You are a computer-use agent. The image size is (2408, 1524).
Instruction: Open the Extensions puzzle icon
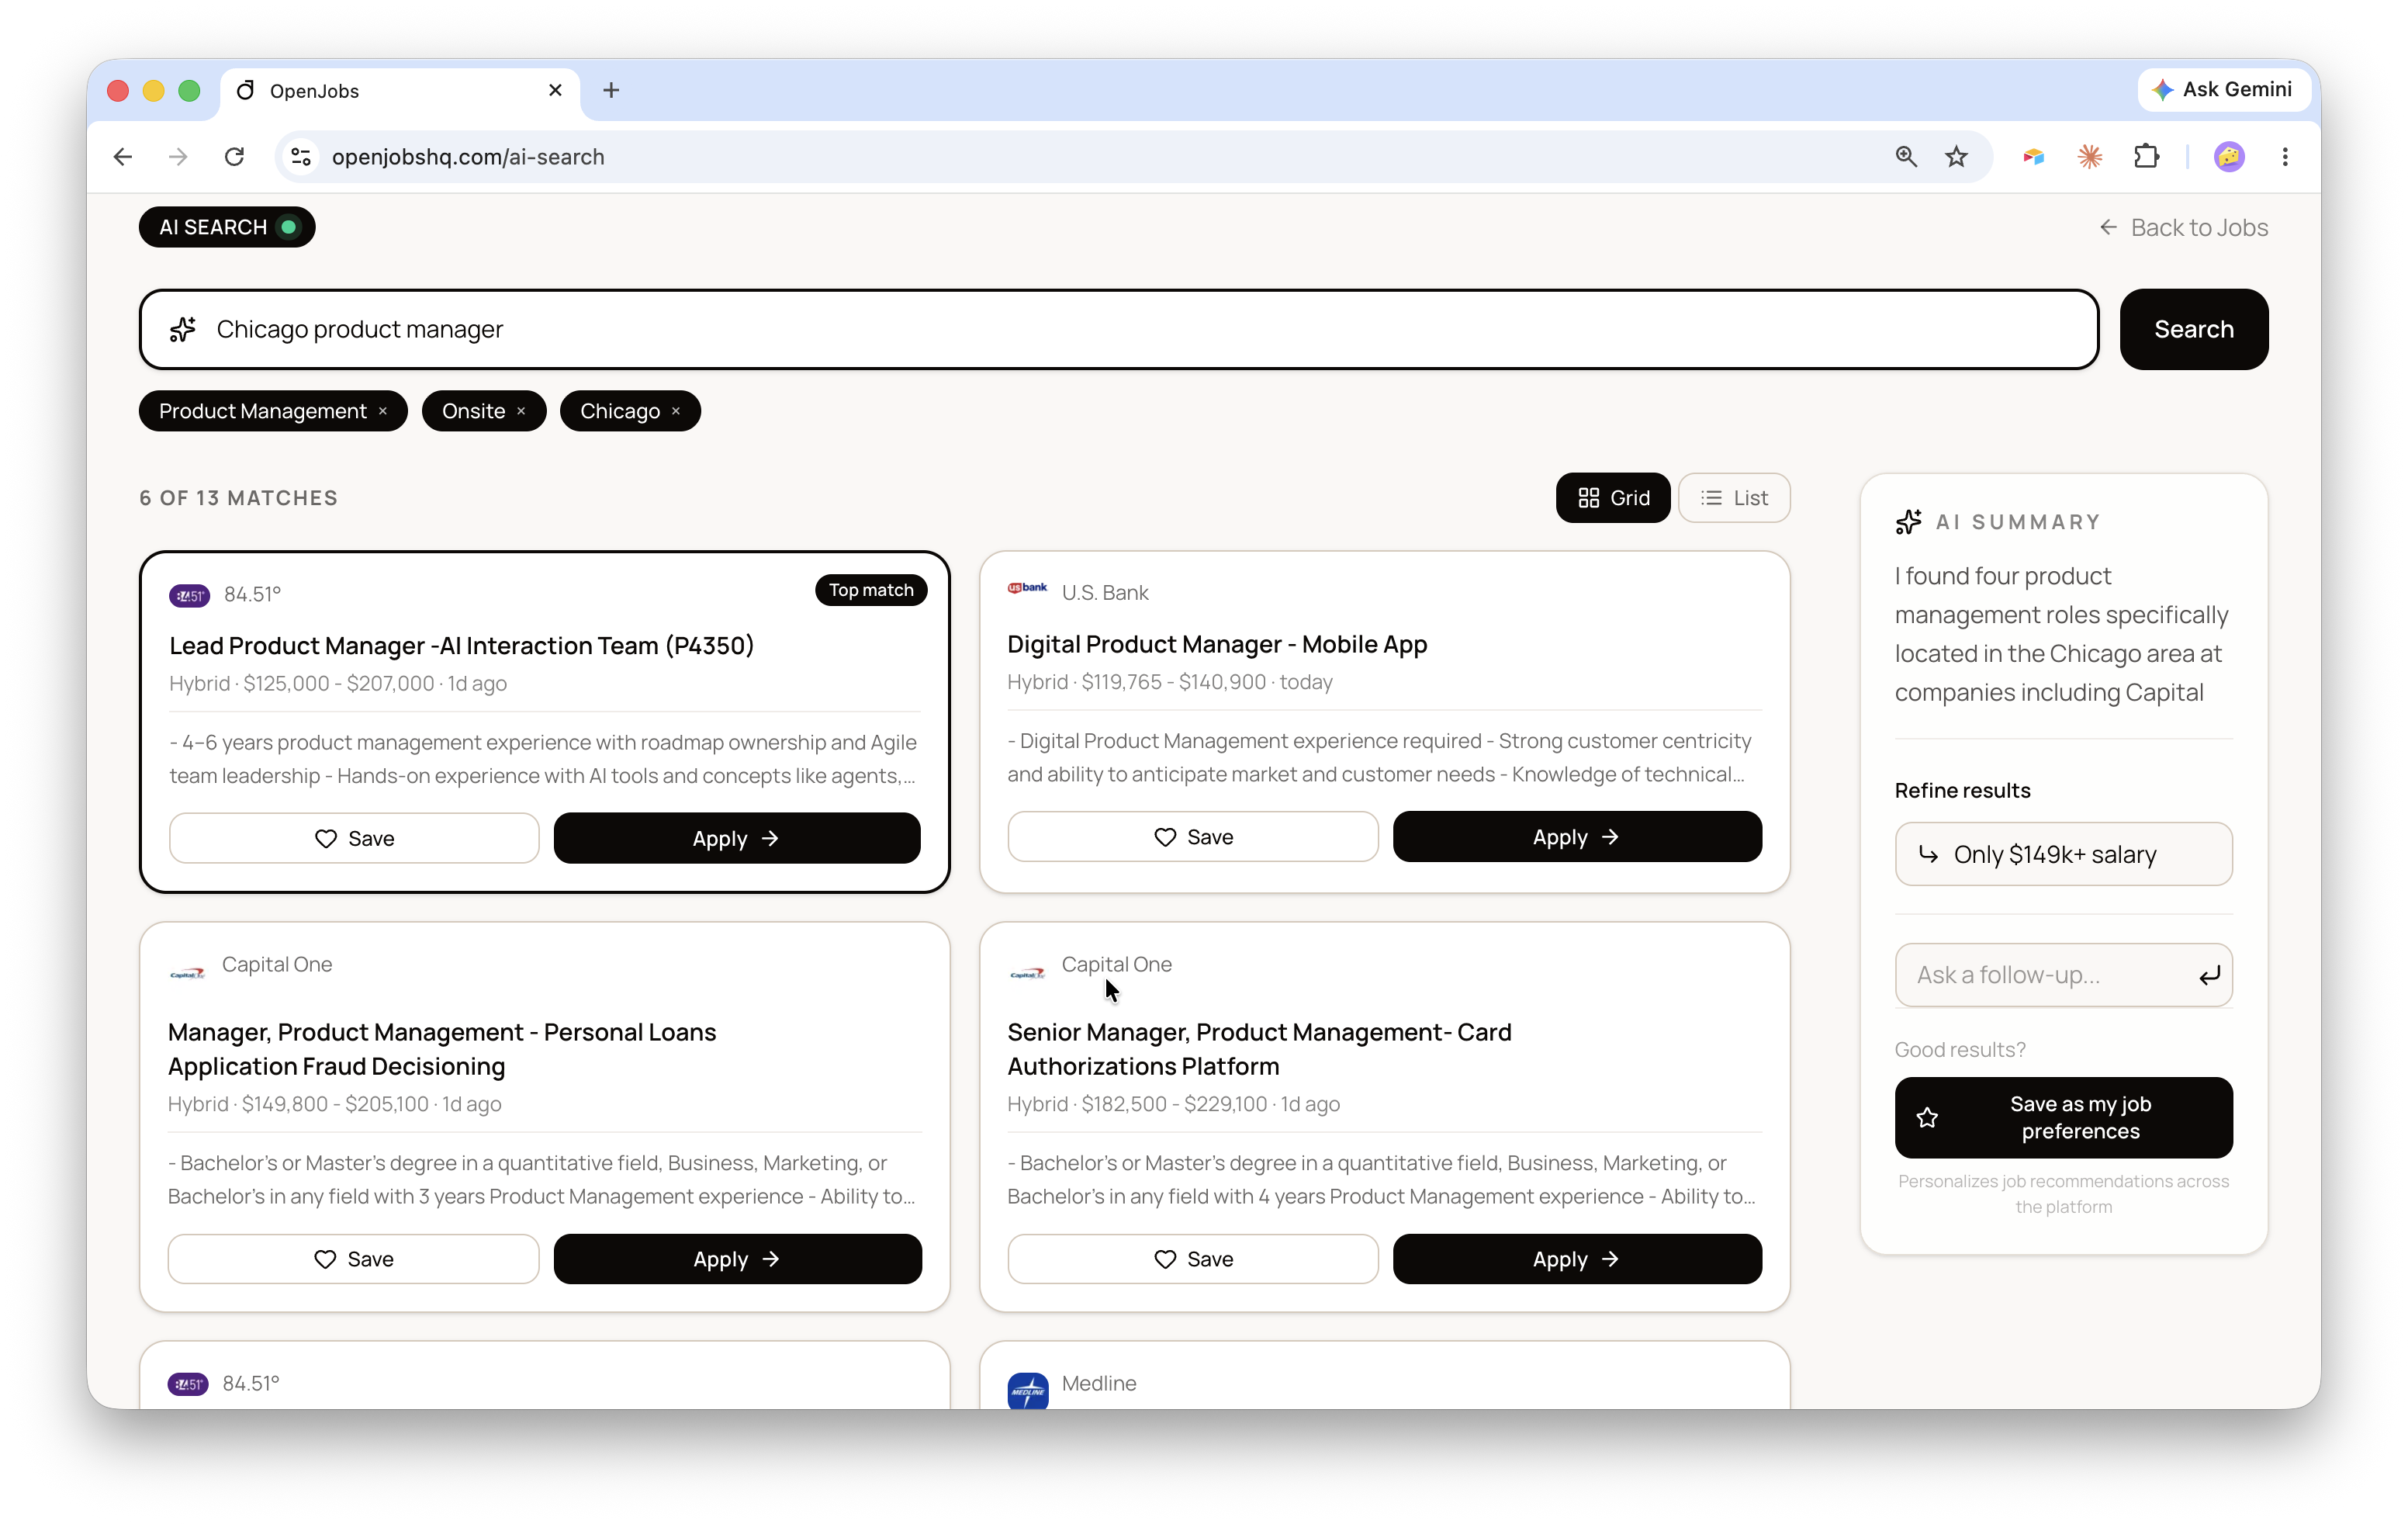(2146, 157)
